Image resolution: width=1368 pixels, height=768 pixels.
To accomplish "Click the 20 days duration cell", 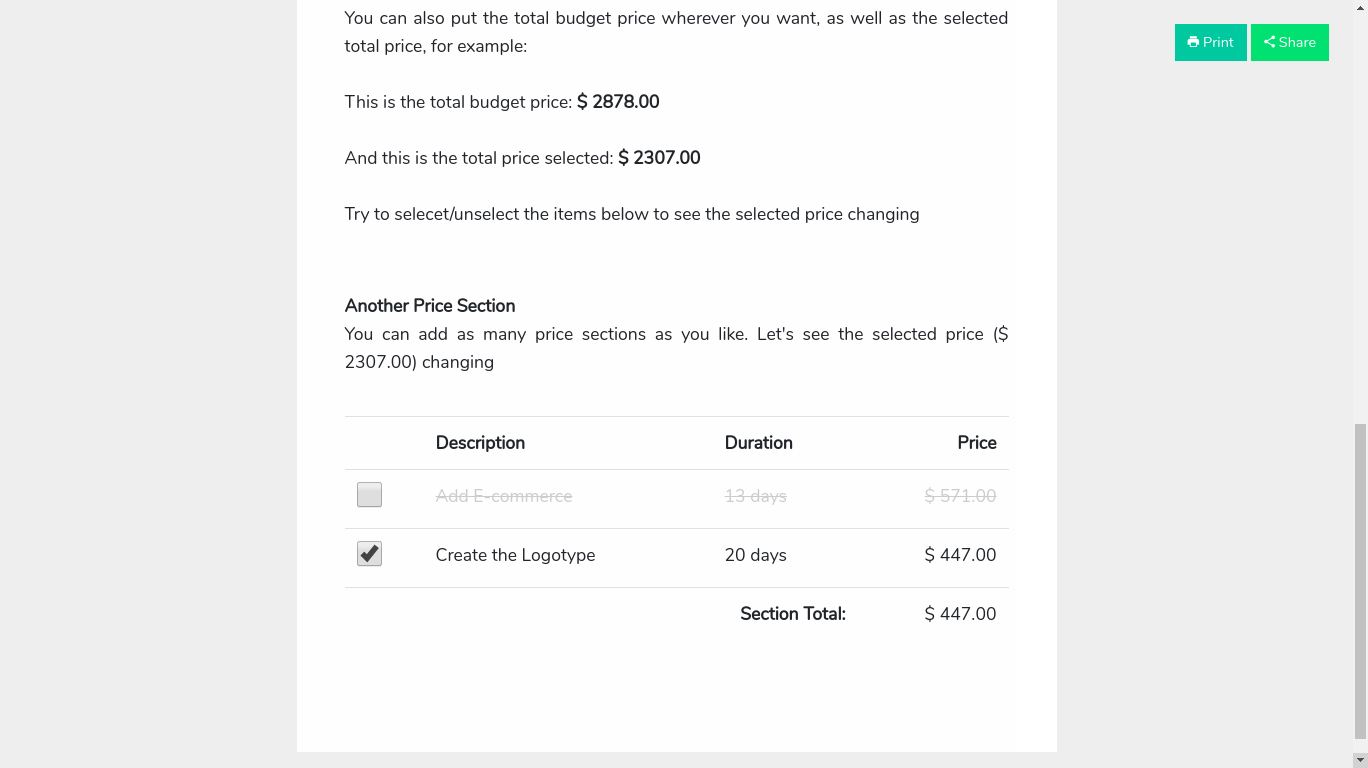I will [755, 555].
